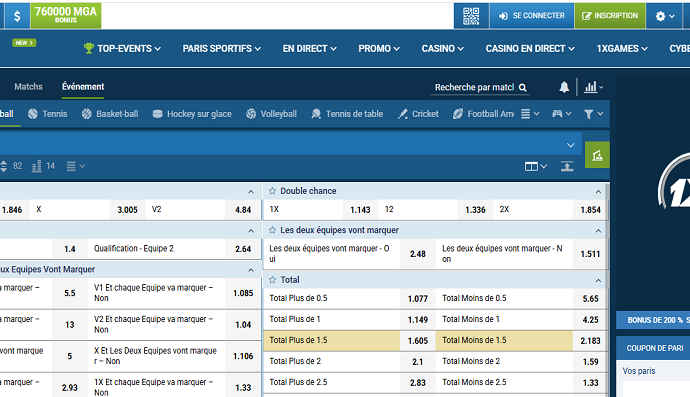This screenshot has width=690, height=397.
Task: Collapse the Les deux équipes vont marquer section
Action: [598, 231]
